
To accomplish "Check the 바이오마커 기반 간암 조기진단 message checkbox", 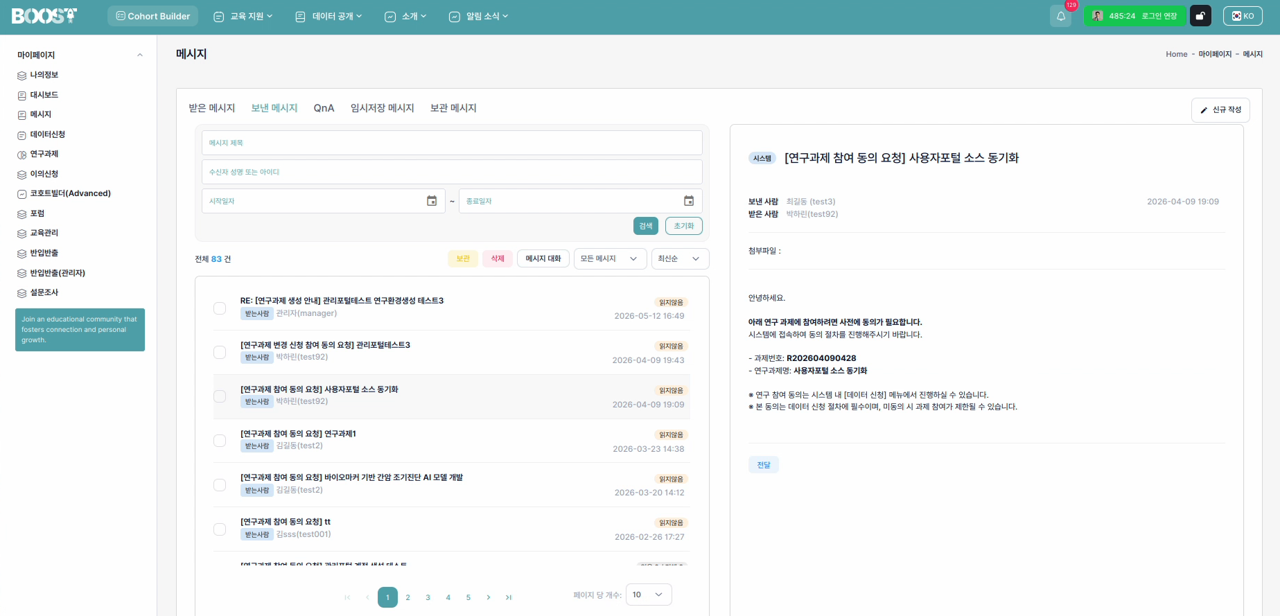I will click(219, 485).
